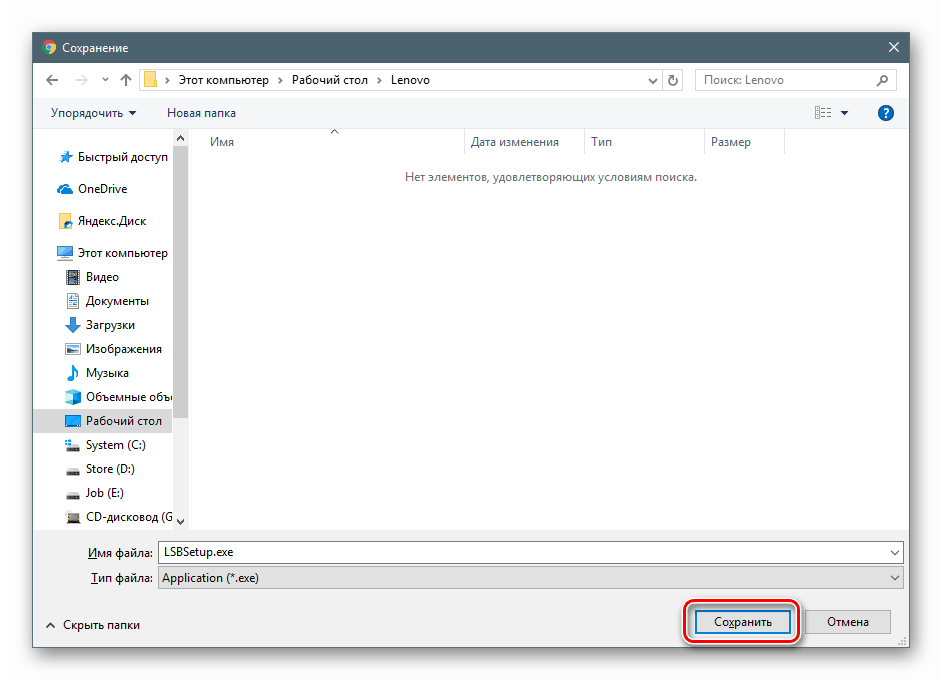Click the Видео film icon

[73, 277]
